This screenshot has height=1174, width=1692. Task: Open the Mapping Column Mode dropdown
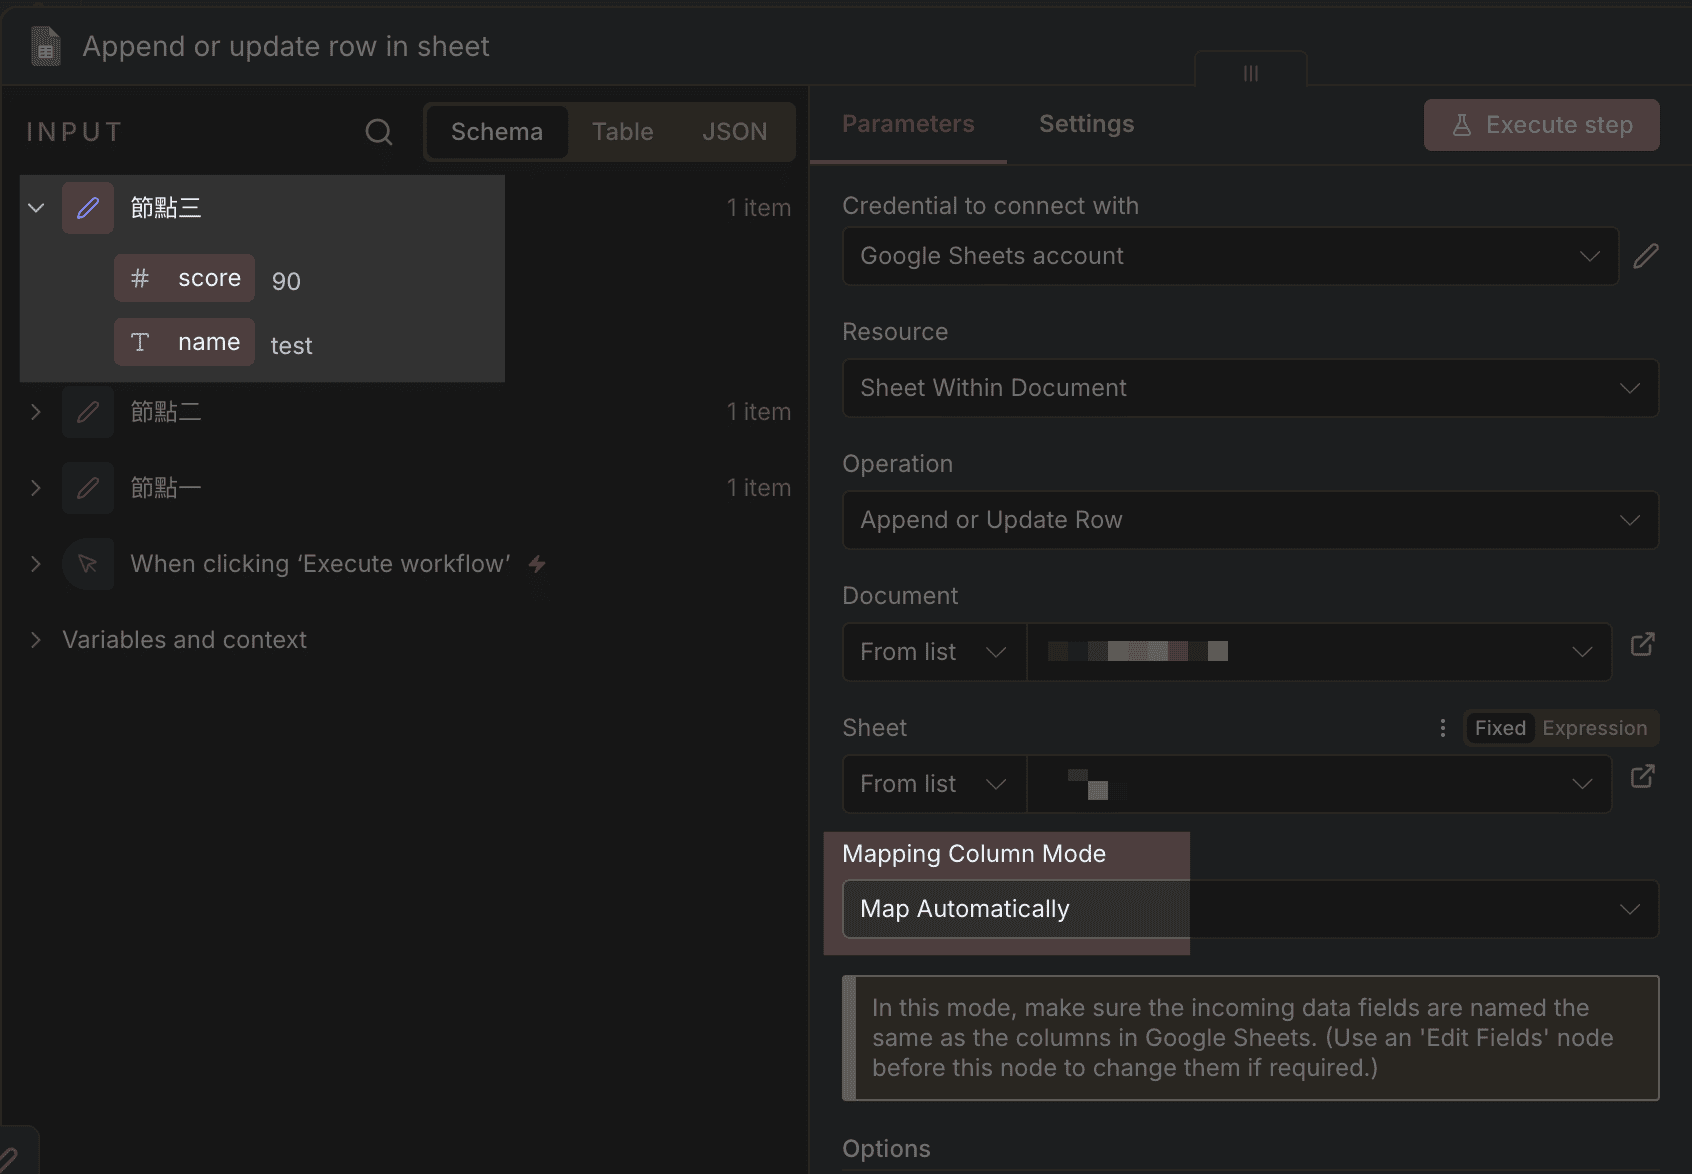pyautogui.click(x=1250, y=909)
